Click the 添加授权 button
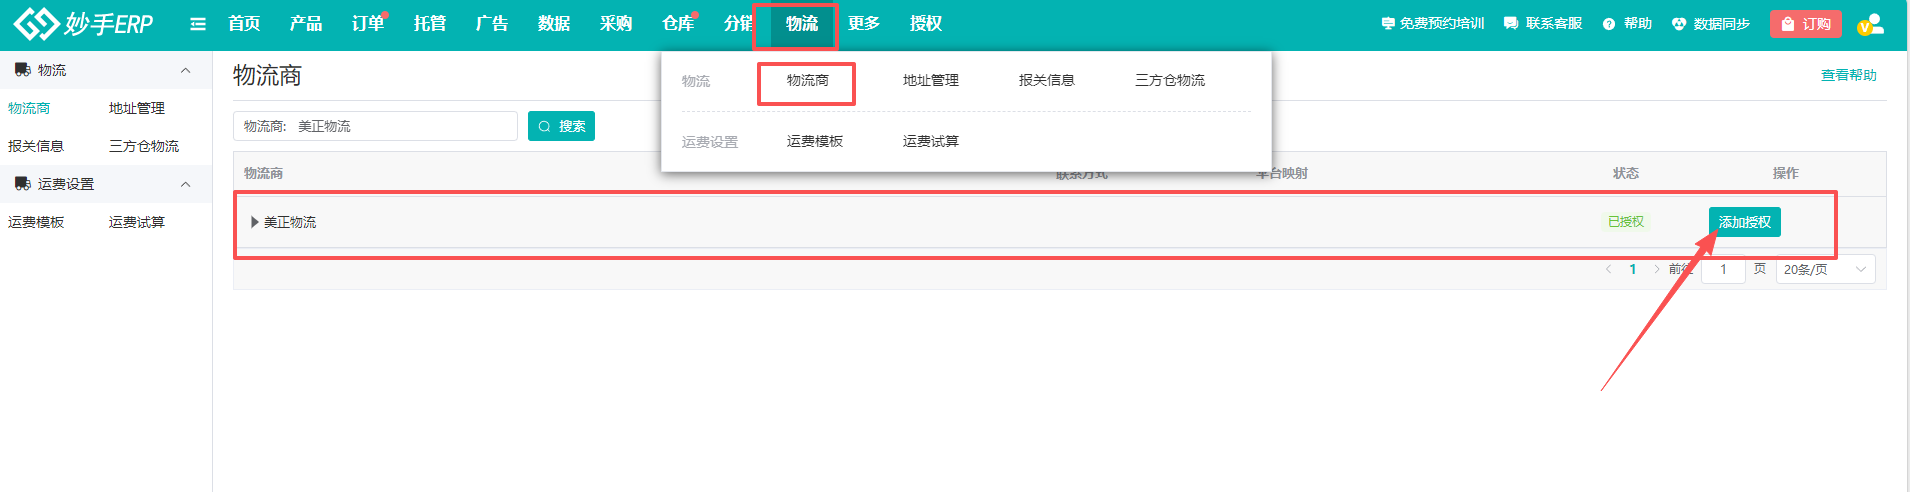Image resolution: width=1910 pixels, height=492 pixels. click(x=1745, y=222)
